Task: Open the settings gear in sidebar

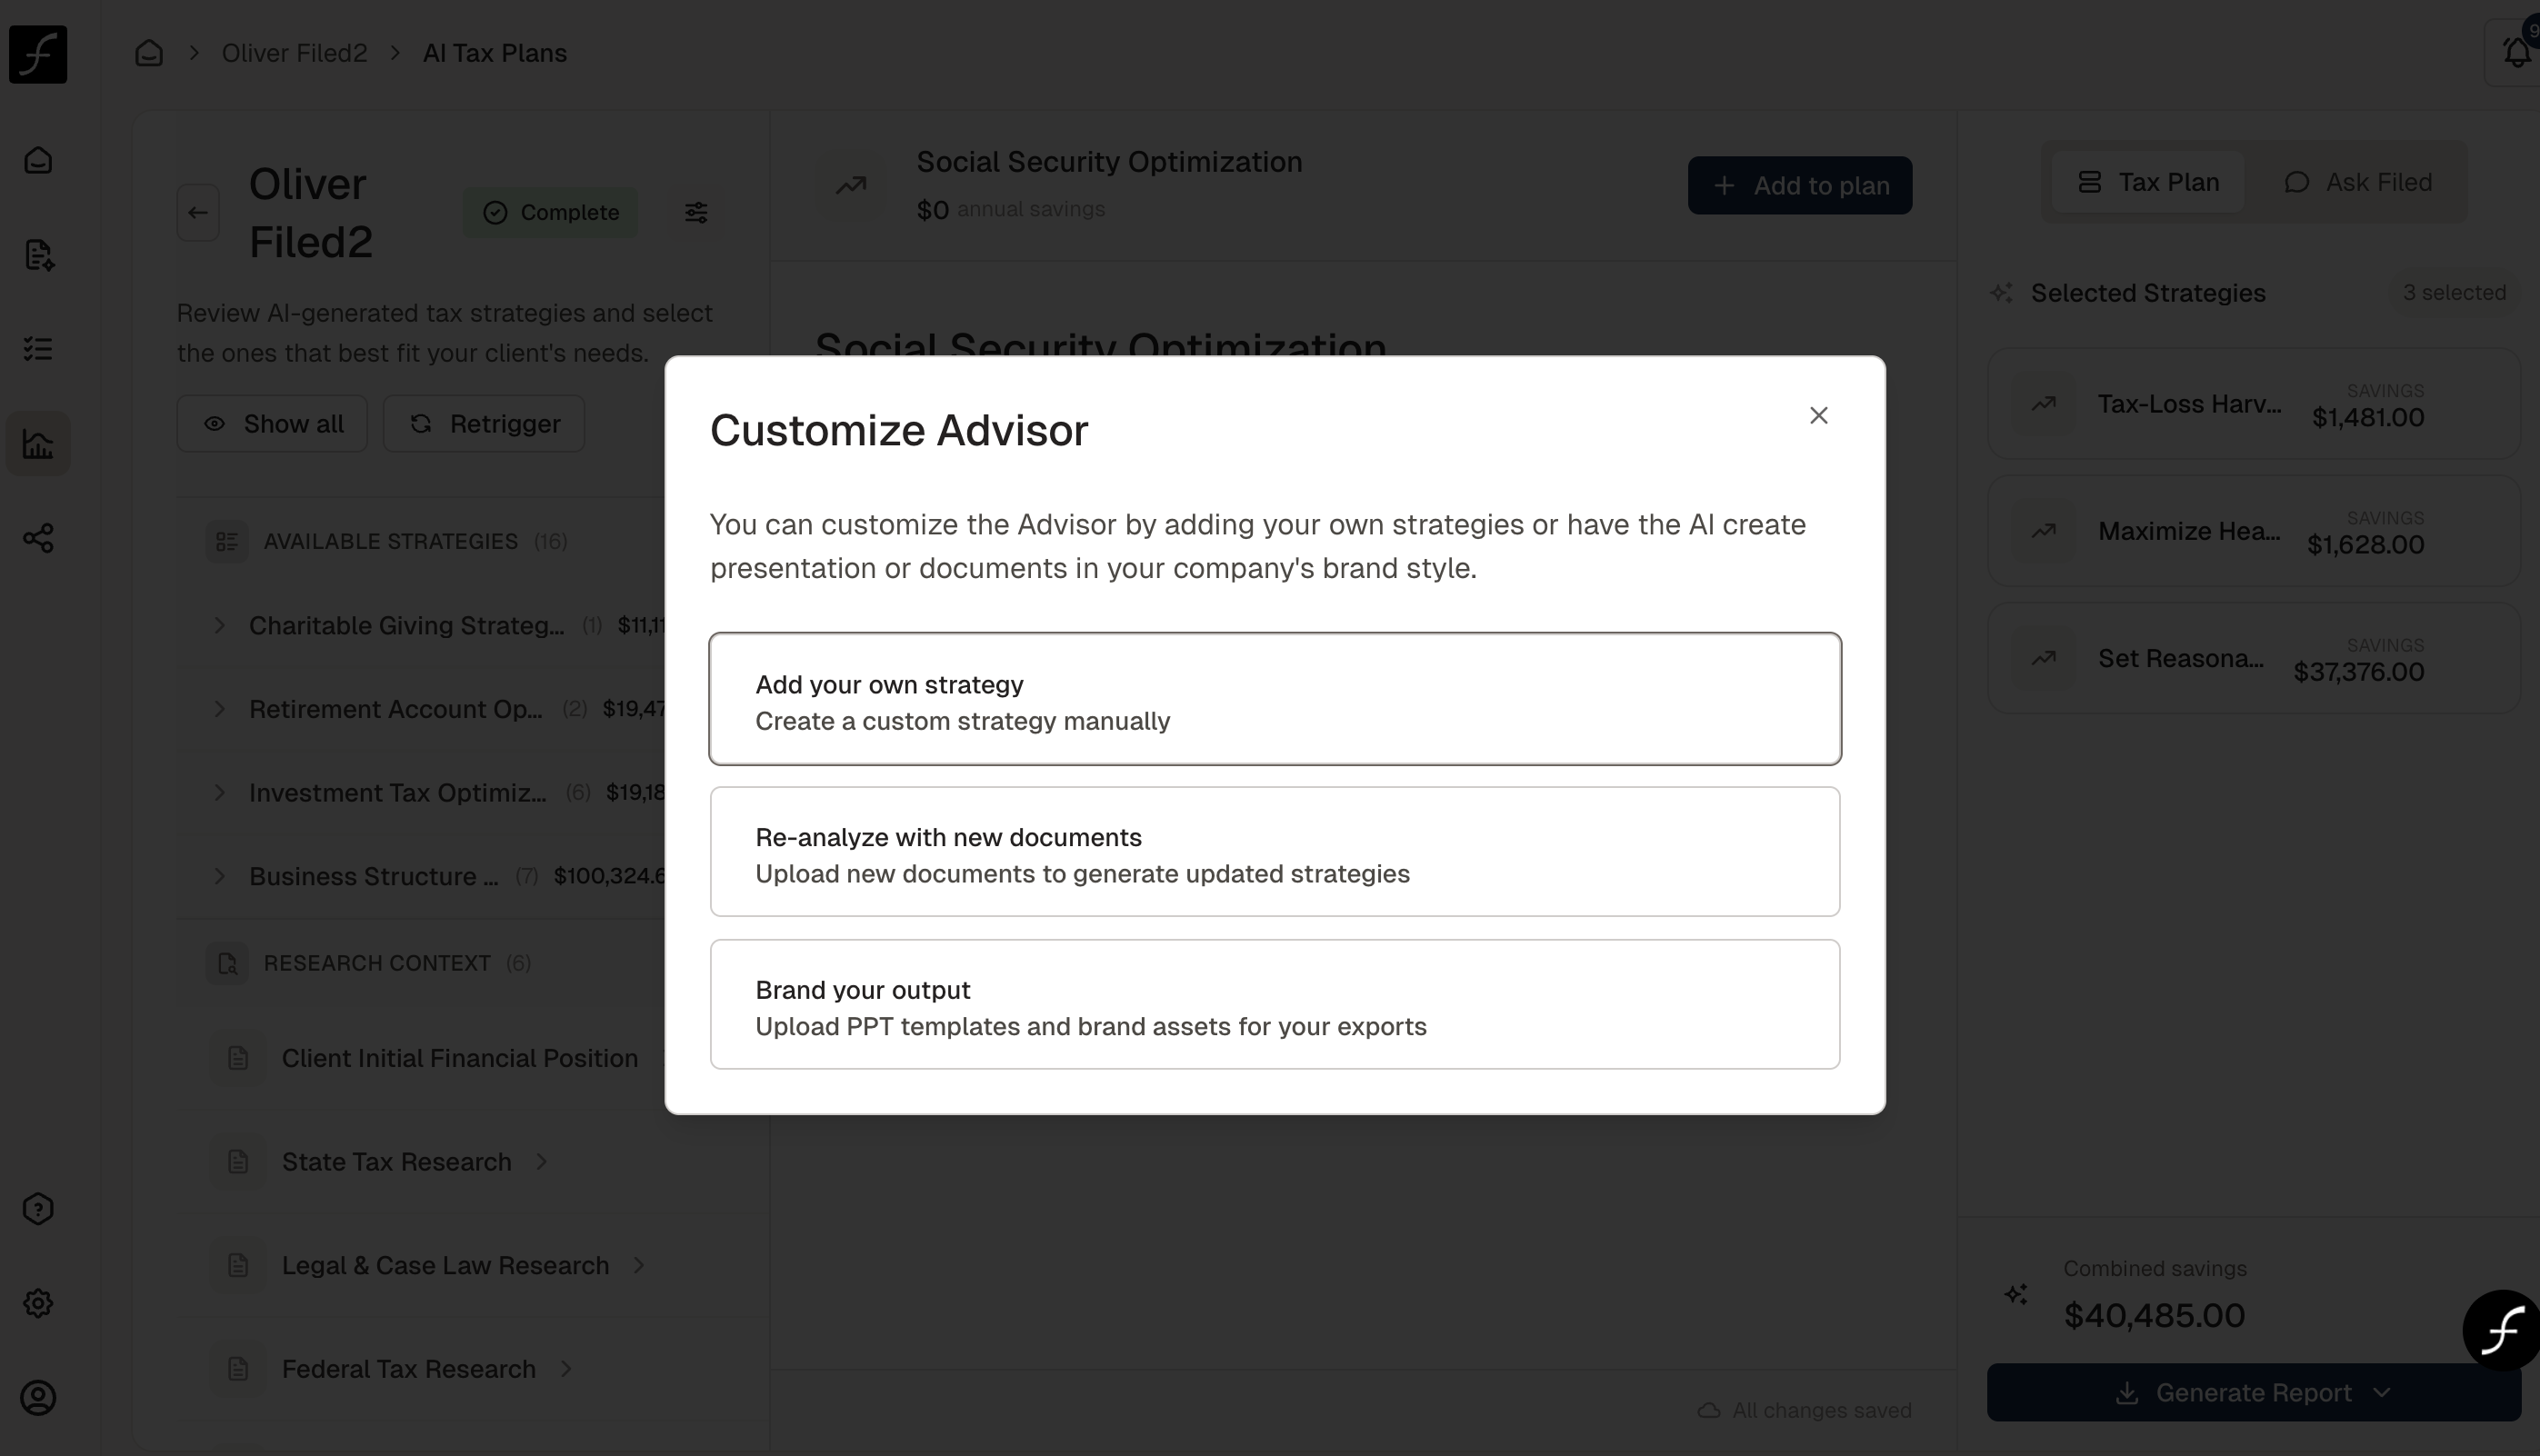Action: pos(38,1303)
